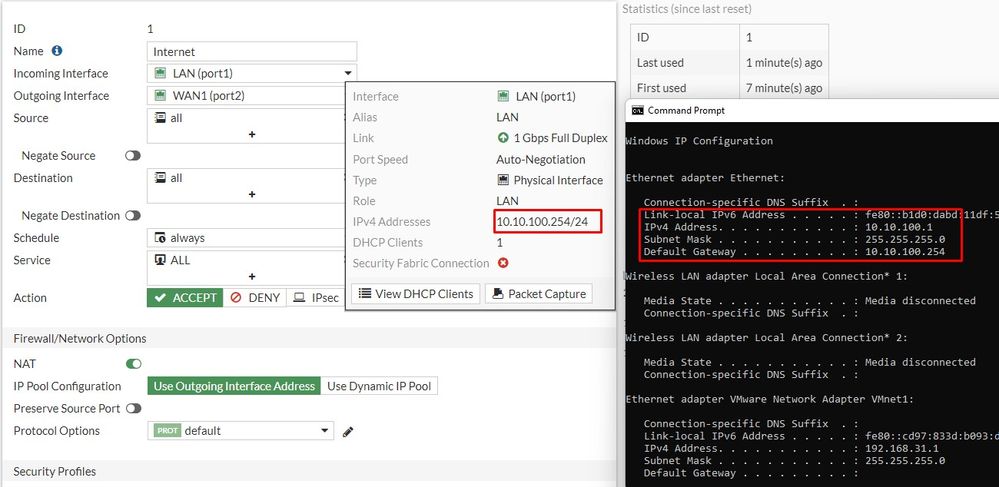
Task: Click the port icon in Outgoing Interface field
Action: click(161, 96)
